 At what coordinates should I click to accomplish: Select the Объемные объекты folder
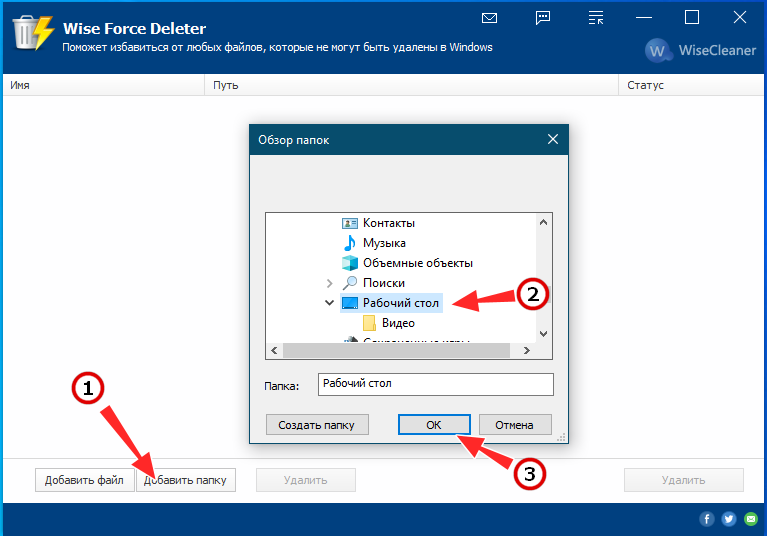418,263
